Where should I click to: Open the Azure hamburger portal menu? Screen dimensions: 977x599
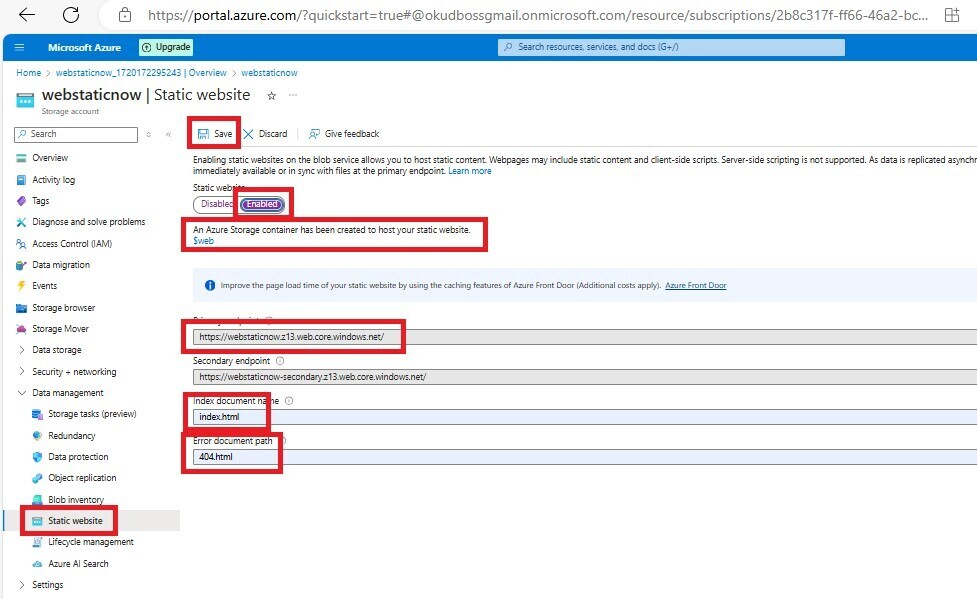click(19, 47)
